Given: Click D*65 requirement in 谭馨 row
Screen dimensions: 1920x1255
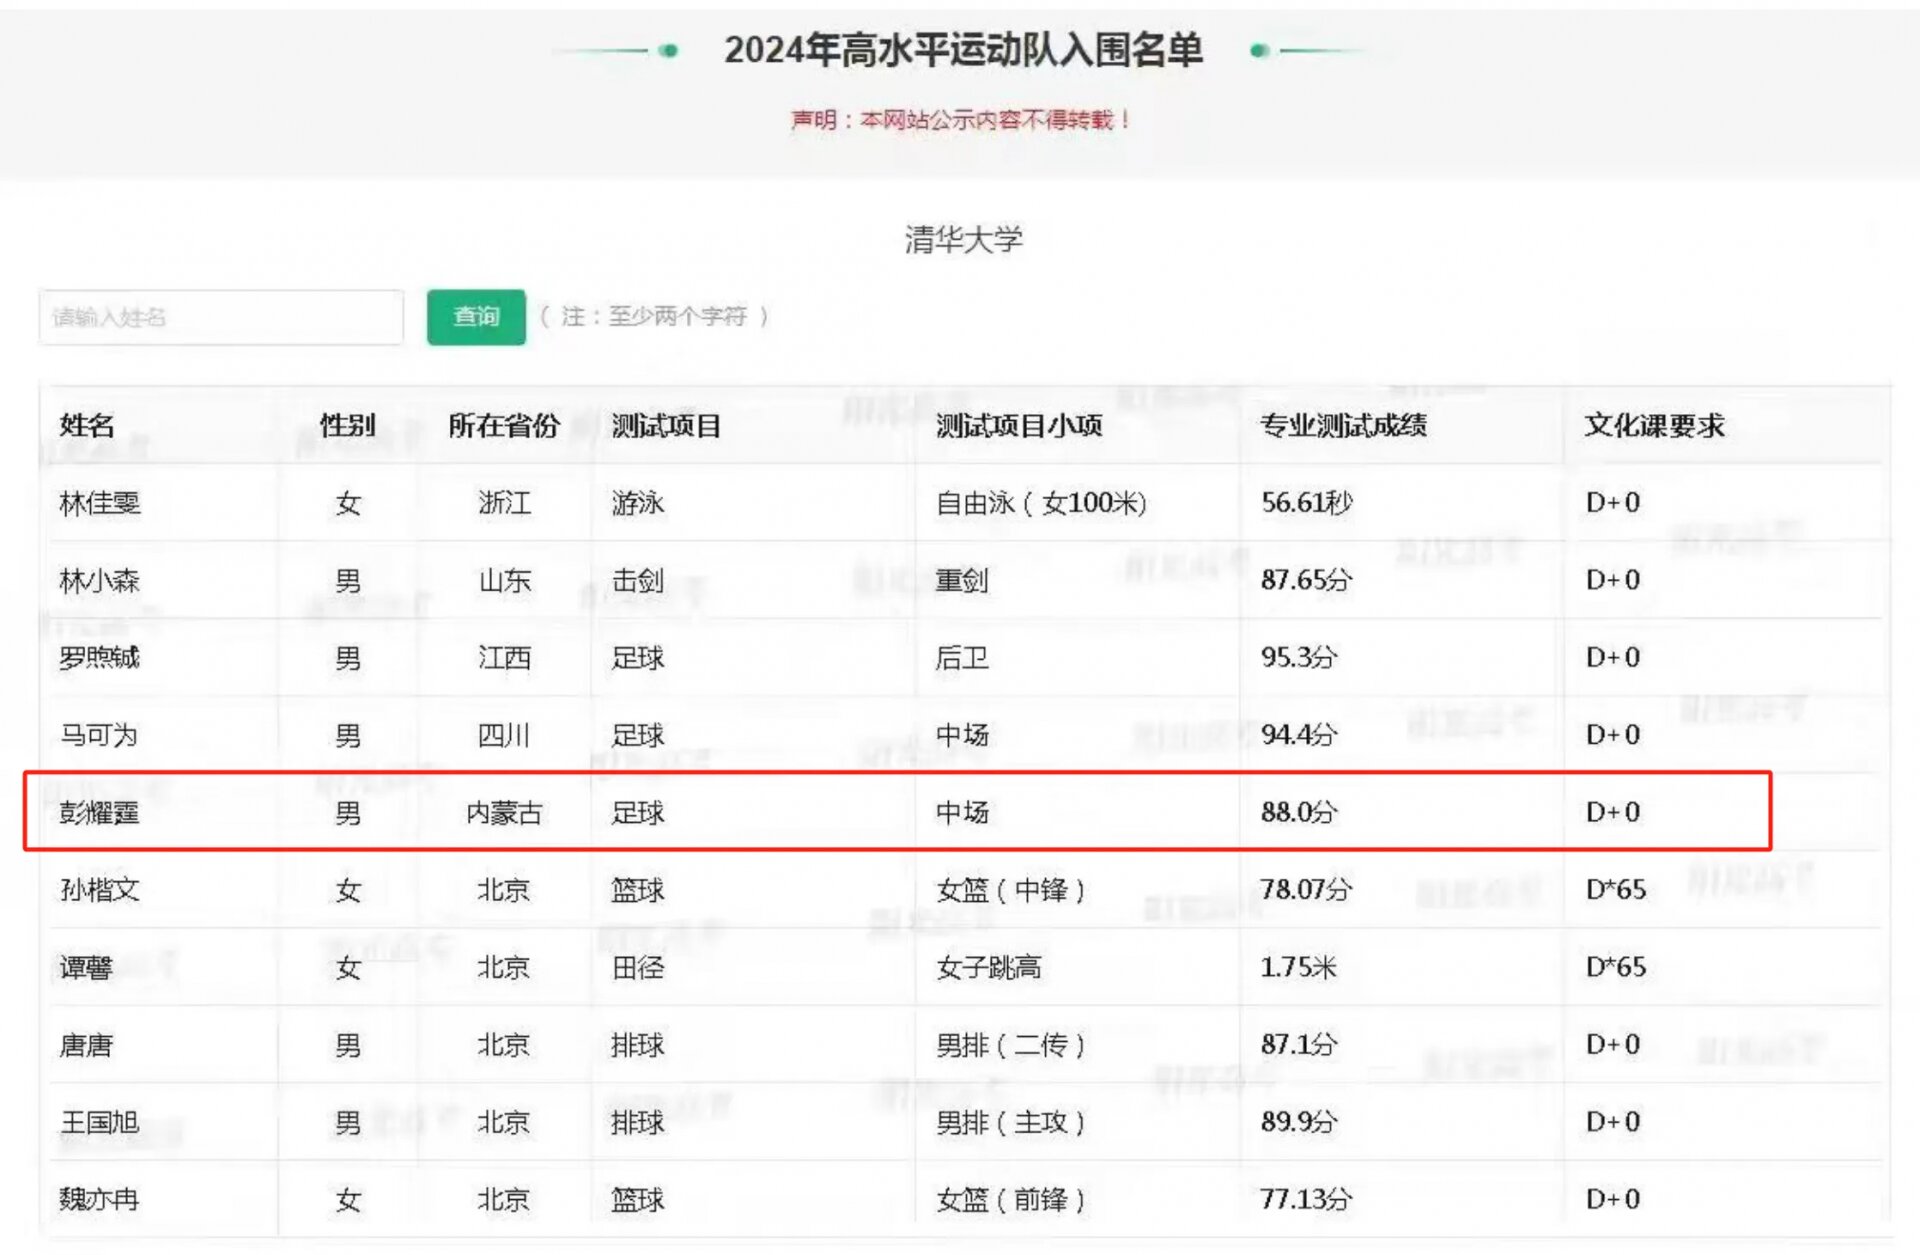Looking at the screenshot, I should click(x=1616, y=967).
